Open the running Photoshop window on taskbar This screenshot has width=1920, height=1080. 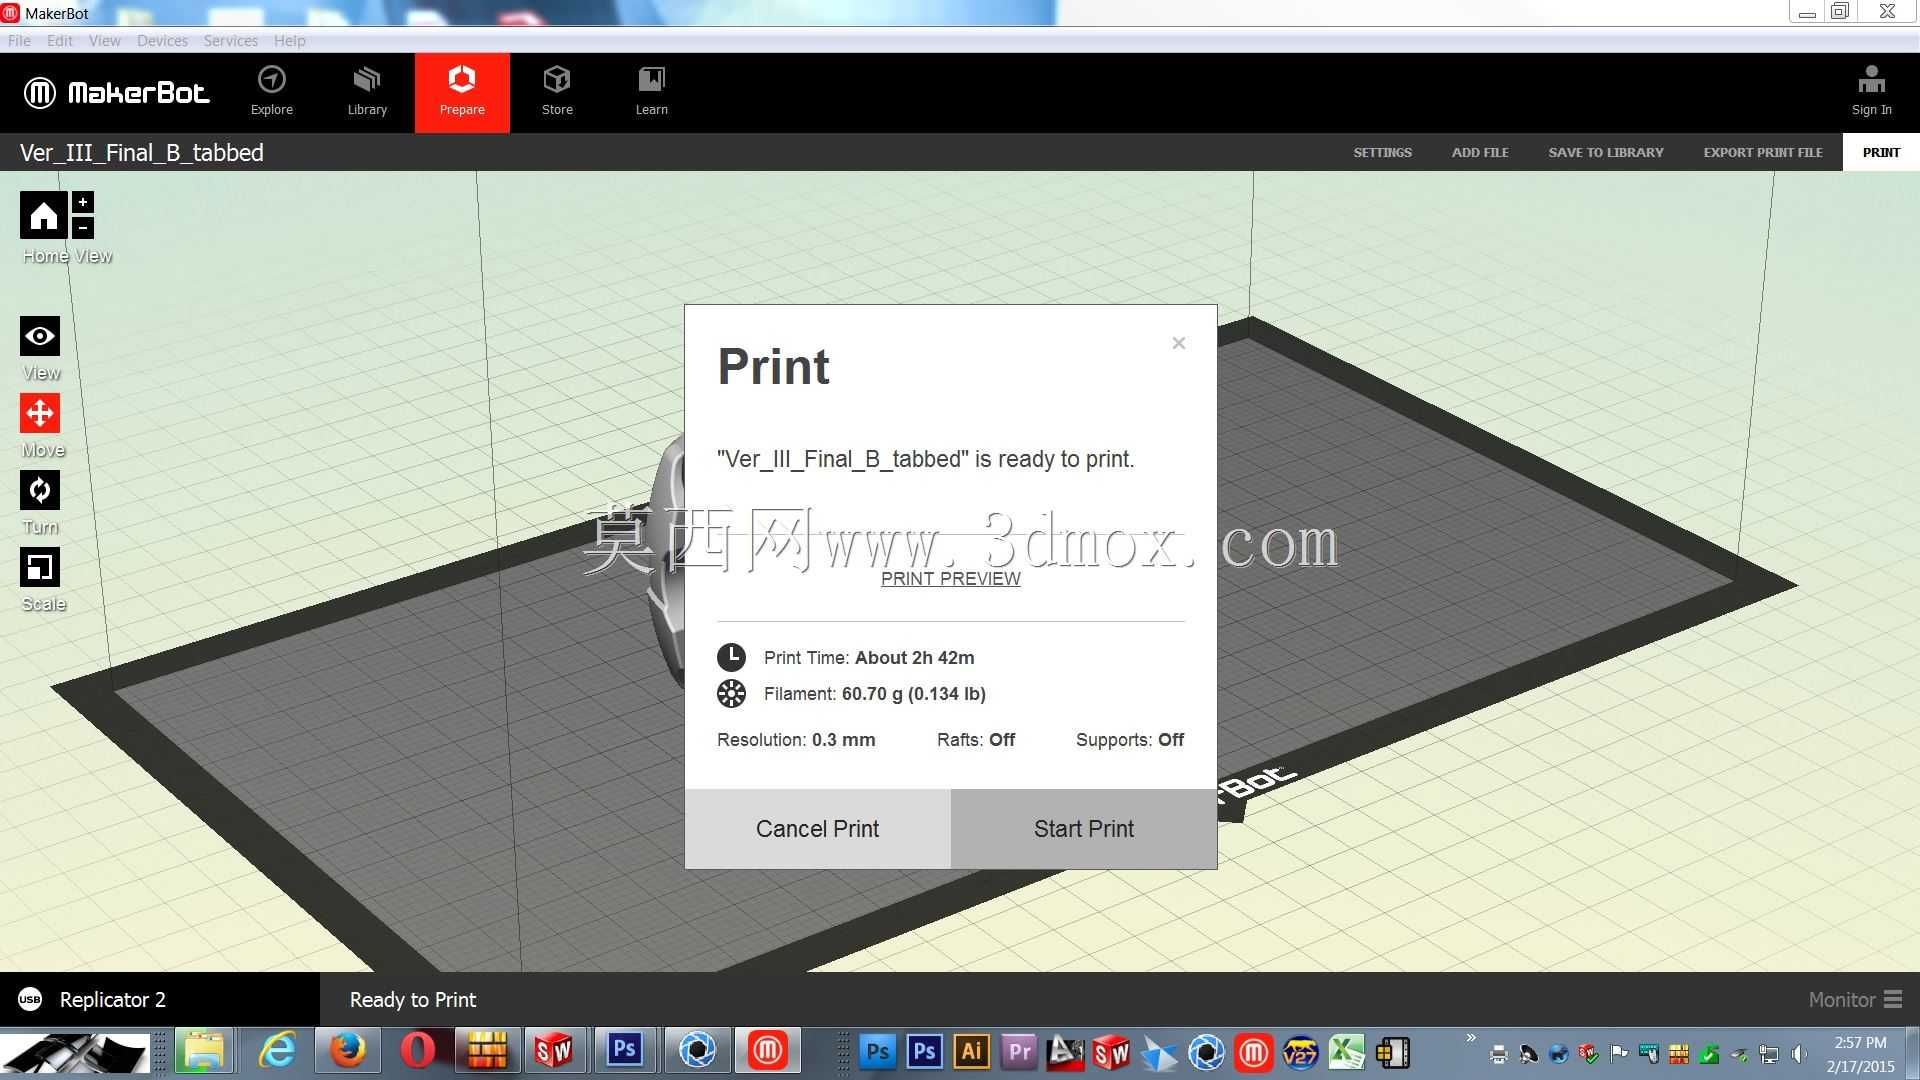point(624,1052)
